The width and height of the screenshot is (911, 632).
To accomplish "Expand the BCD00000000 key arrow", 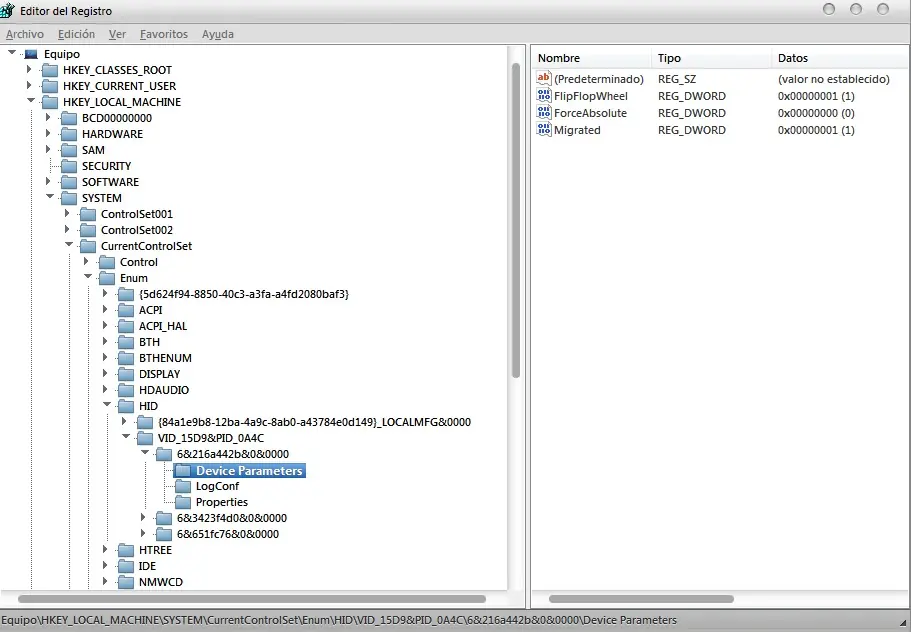I will 48,117.
